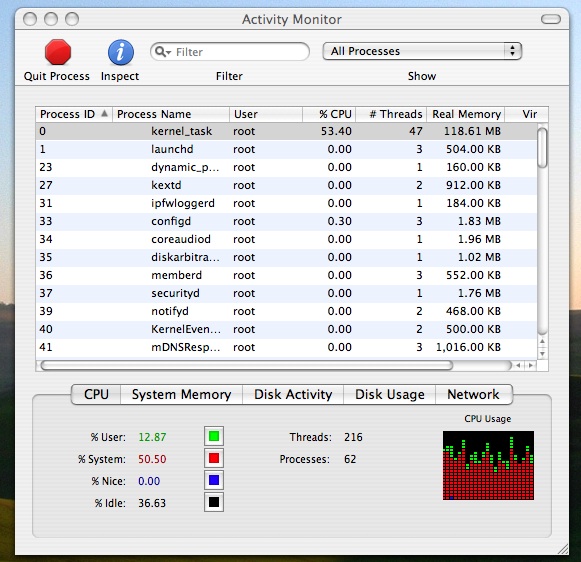Pick the red % System color swatch
Viewport: 581px width, 562px height.
click(x=214, y=458)
